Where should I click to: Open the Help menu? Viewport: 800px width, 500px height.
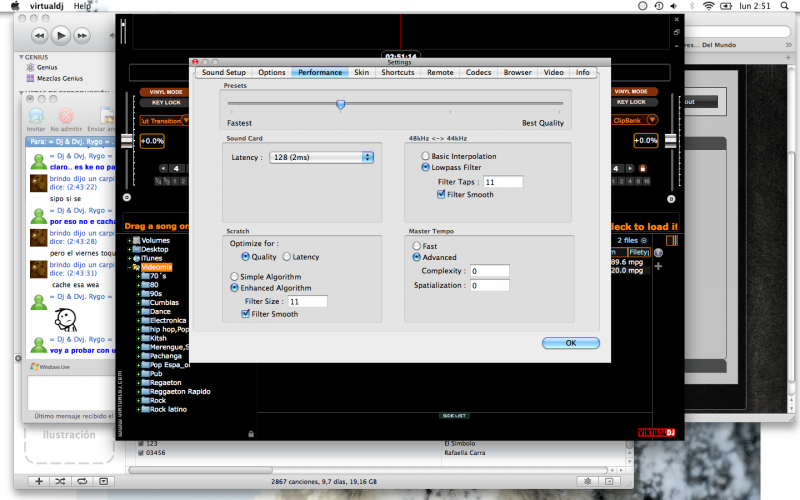(82, 6)
